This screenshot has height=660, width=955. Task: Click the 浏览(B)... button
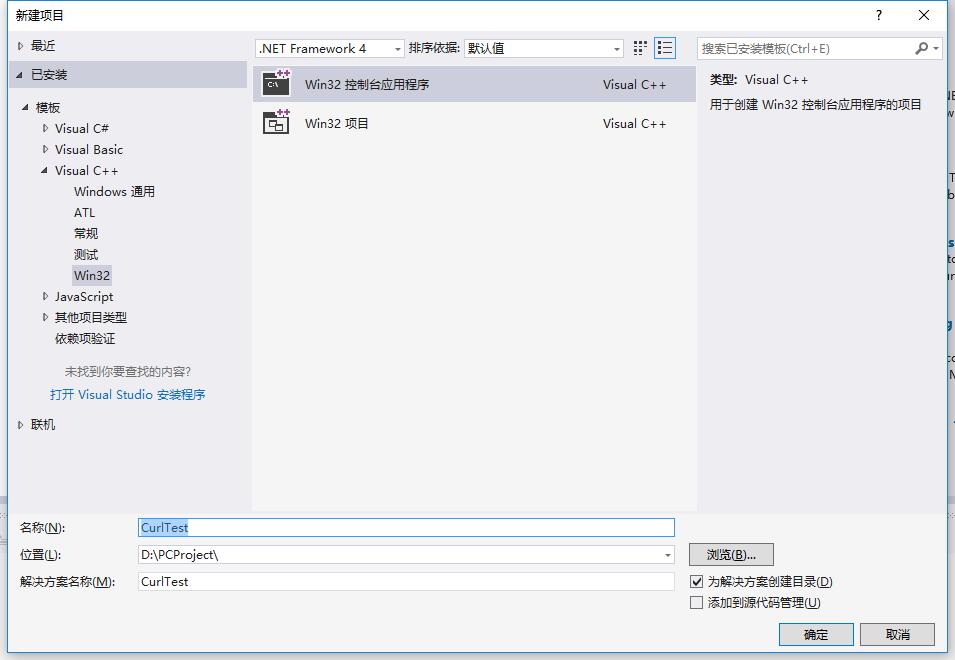(731, 555)
